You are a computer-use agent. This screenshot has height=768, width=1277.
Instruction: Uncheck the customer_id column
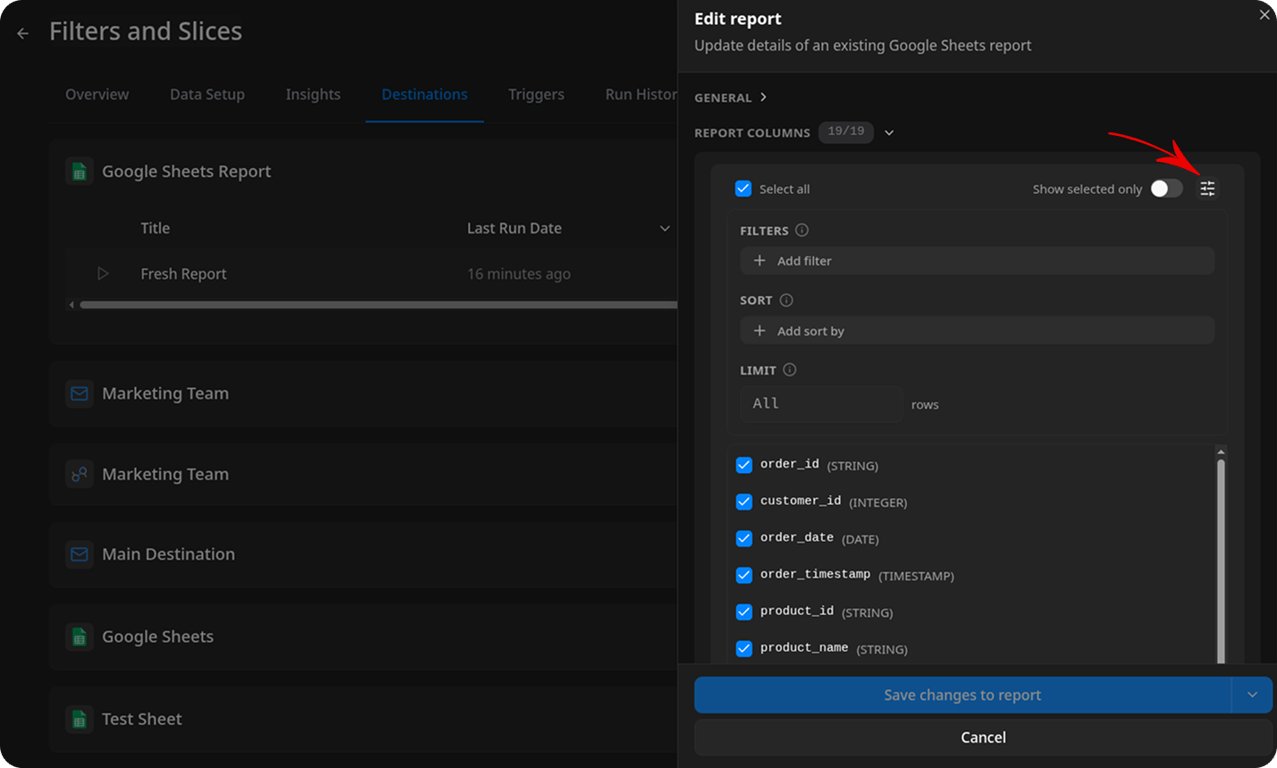coord(744,502)
